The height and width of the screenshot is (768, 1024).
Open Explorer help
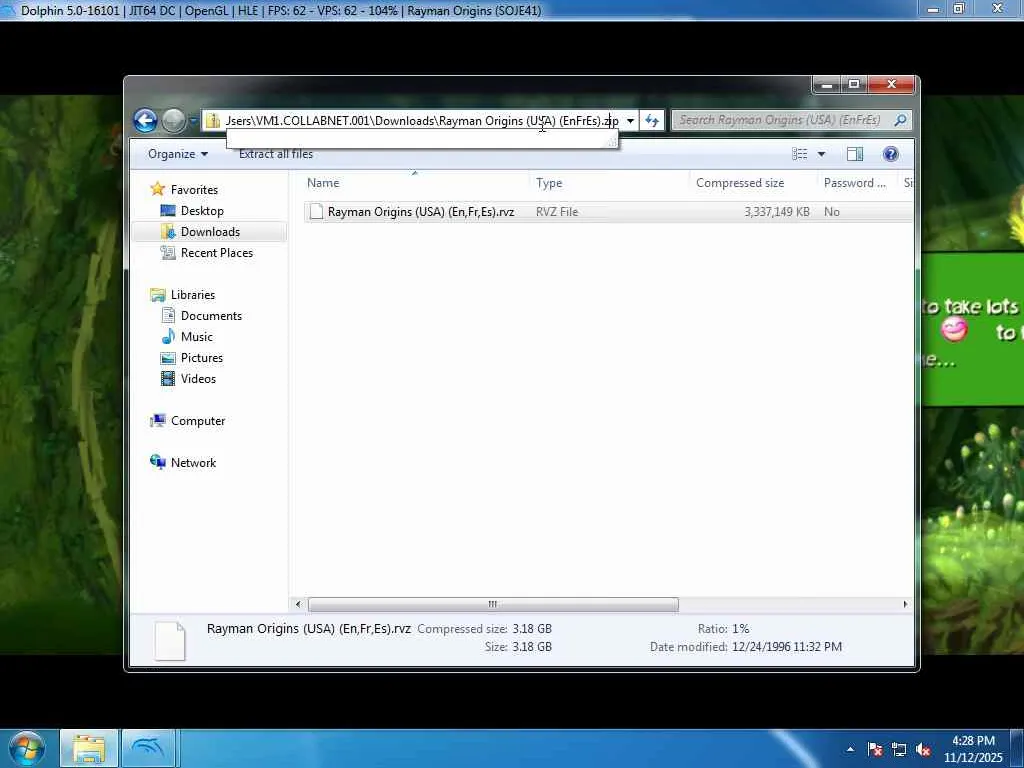point(891,154)
